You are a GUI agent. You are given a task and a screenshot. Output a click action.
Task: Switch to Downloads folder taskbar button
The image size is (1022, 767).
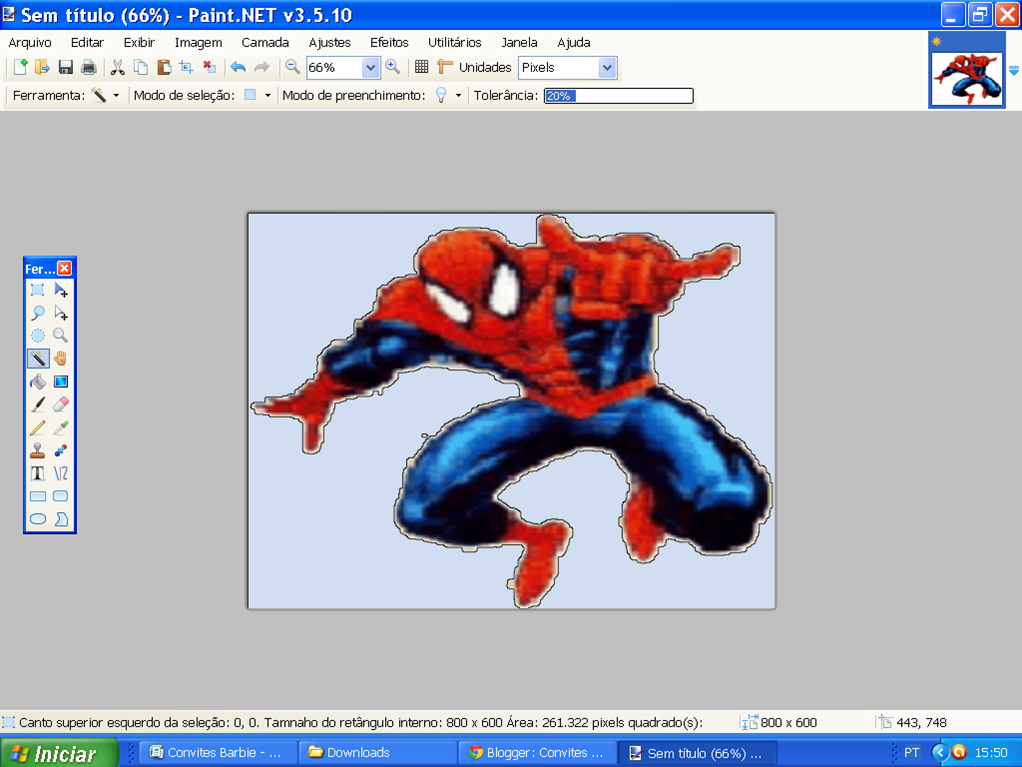tap(377, 753)
